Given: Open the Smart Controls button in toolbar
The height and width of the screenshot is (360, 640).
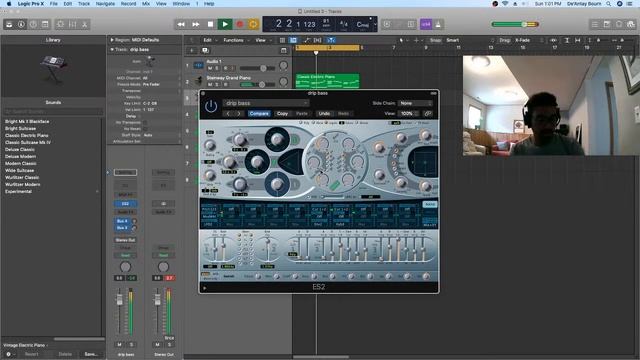Looking at the screenshot, I should point(60,24).
